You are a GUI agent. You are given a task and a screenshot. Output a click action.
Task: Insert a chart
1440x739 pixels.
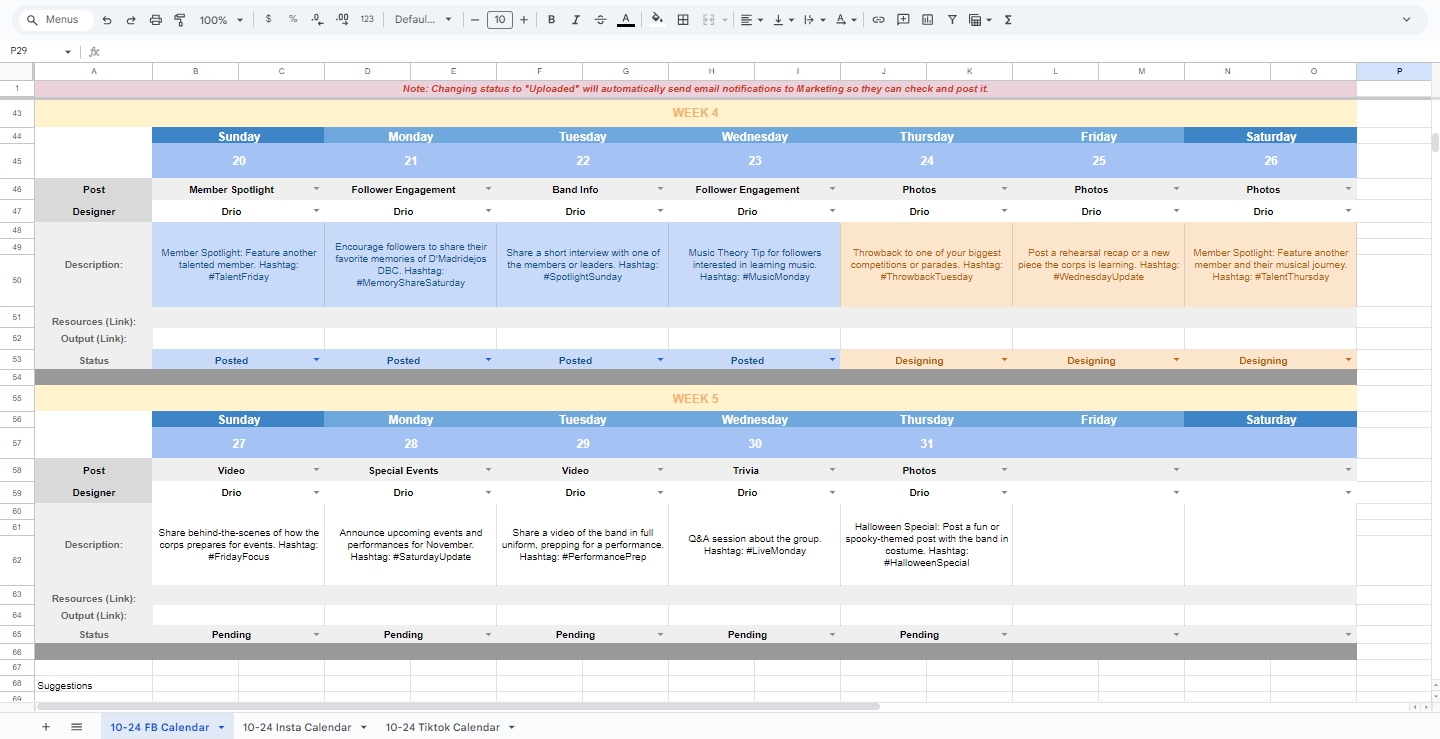pos(927,20)
